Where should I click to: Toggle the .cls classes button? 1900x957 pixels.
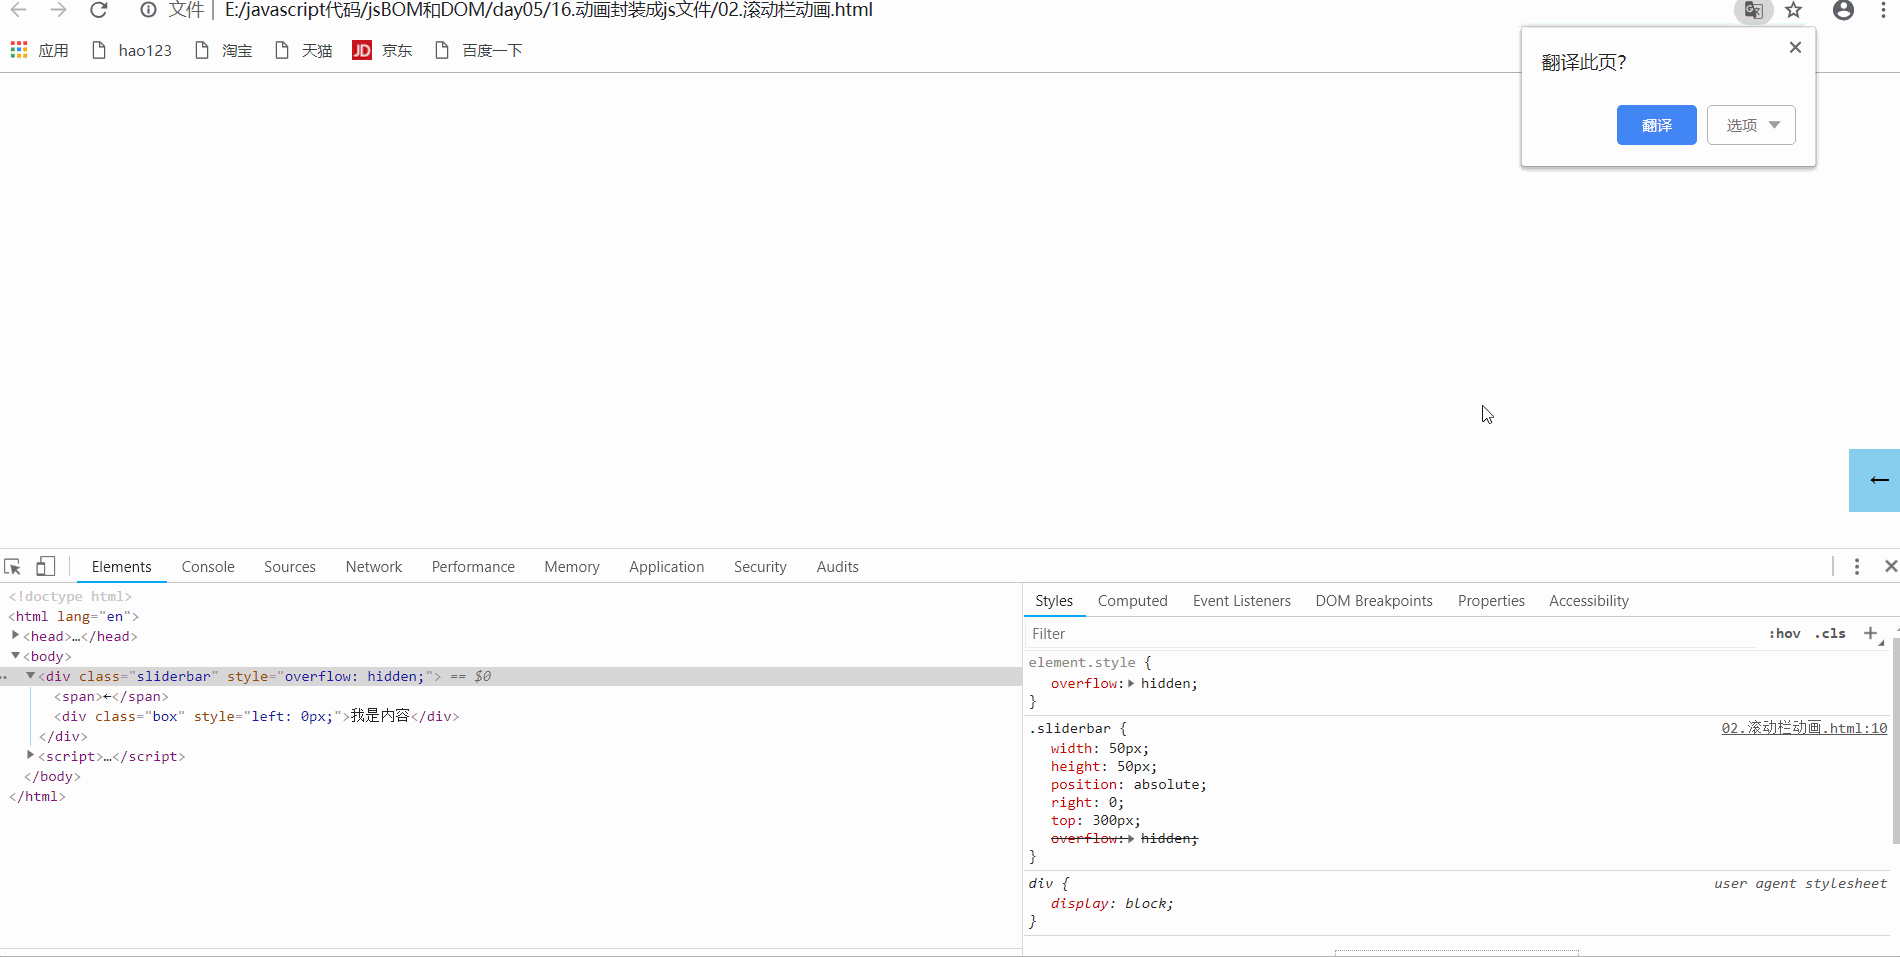point(1830,633)
